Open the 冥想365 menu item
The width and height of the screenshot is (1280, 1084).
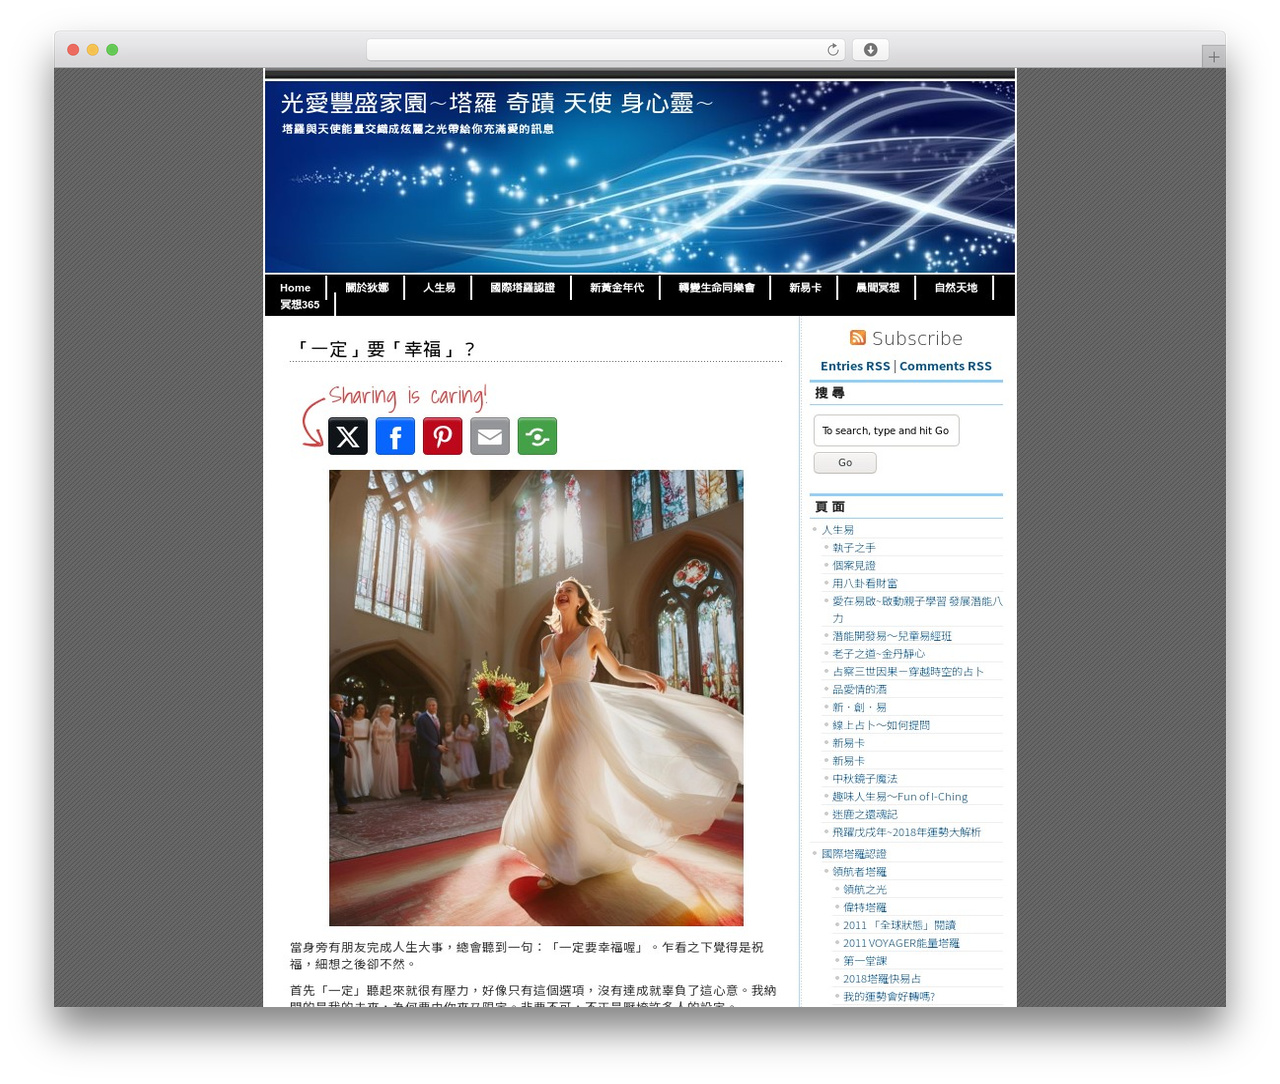pos(299,305)
